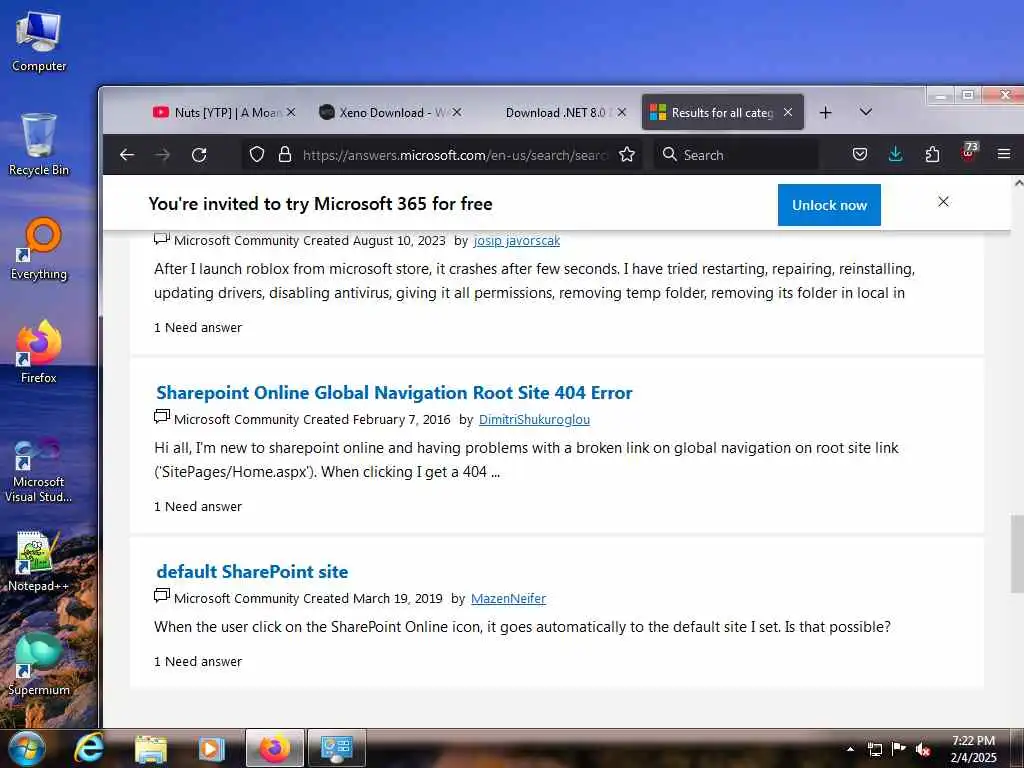The height and width of the screenshot is (768, 1024).
Task: Reload the current page
Action: tap(199, 155)
